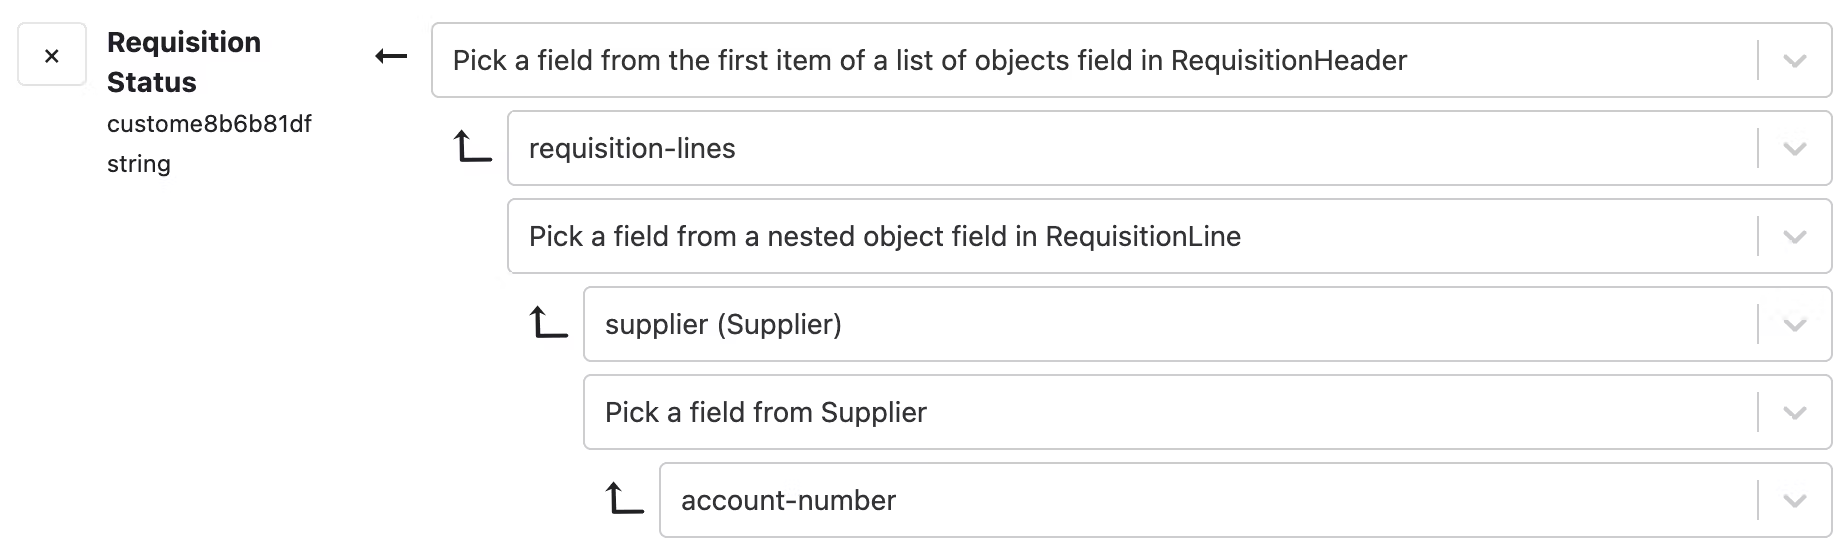This screenshot has height=558, width=1846.
Task: Click the left-pointing mapping arrow icon
Action: point(391,56)
